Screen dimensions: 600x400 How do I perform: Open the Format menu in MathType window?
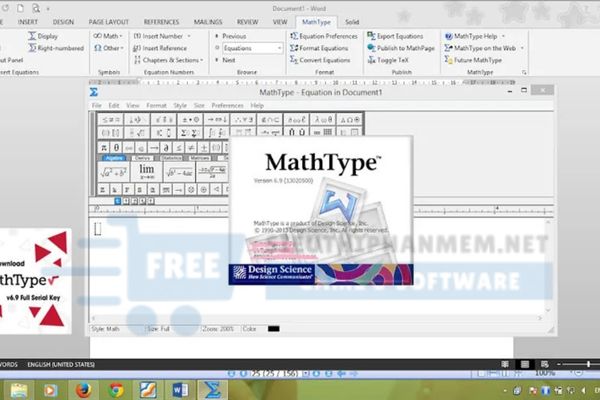point(156,105)
